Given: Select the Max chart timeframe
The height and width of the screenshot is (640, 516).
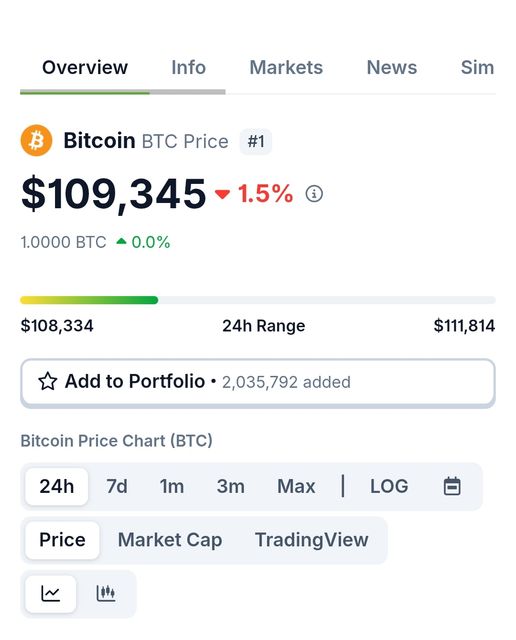Looking at the screenshot, I should [x=296, y=486].
